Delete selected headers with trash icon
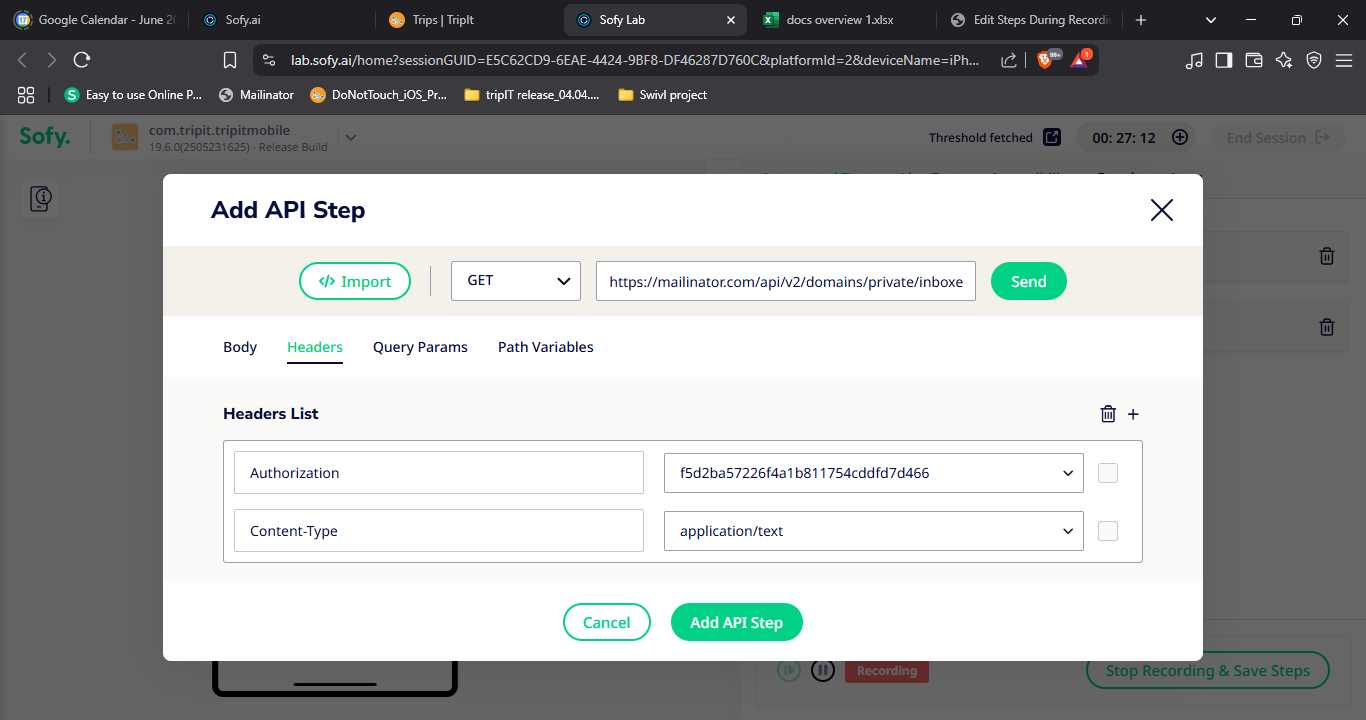The width and height of the screenshot is (1366, 720). 1108,414
